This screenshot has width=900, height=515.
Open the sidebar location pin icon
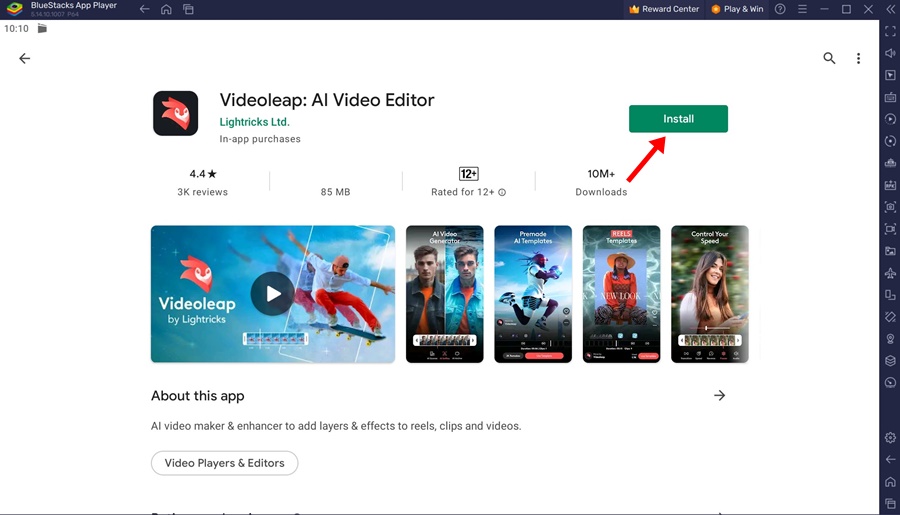coord(890,339)
